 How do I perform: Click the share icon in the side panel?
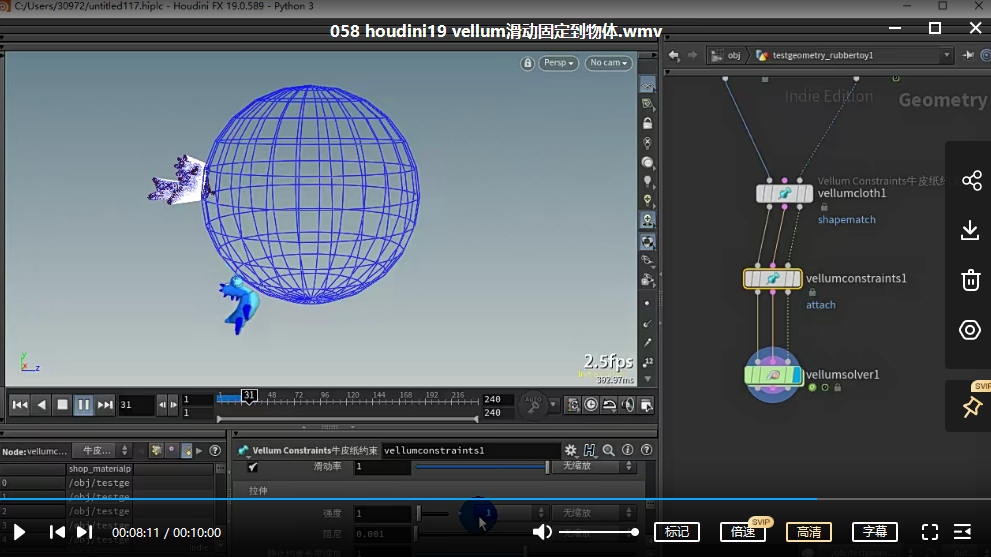click(970, 181)
